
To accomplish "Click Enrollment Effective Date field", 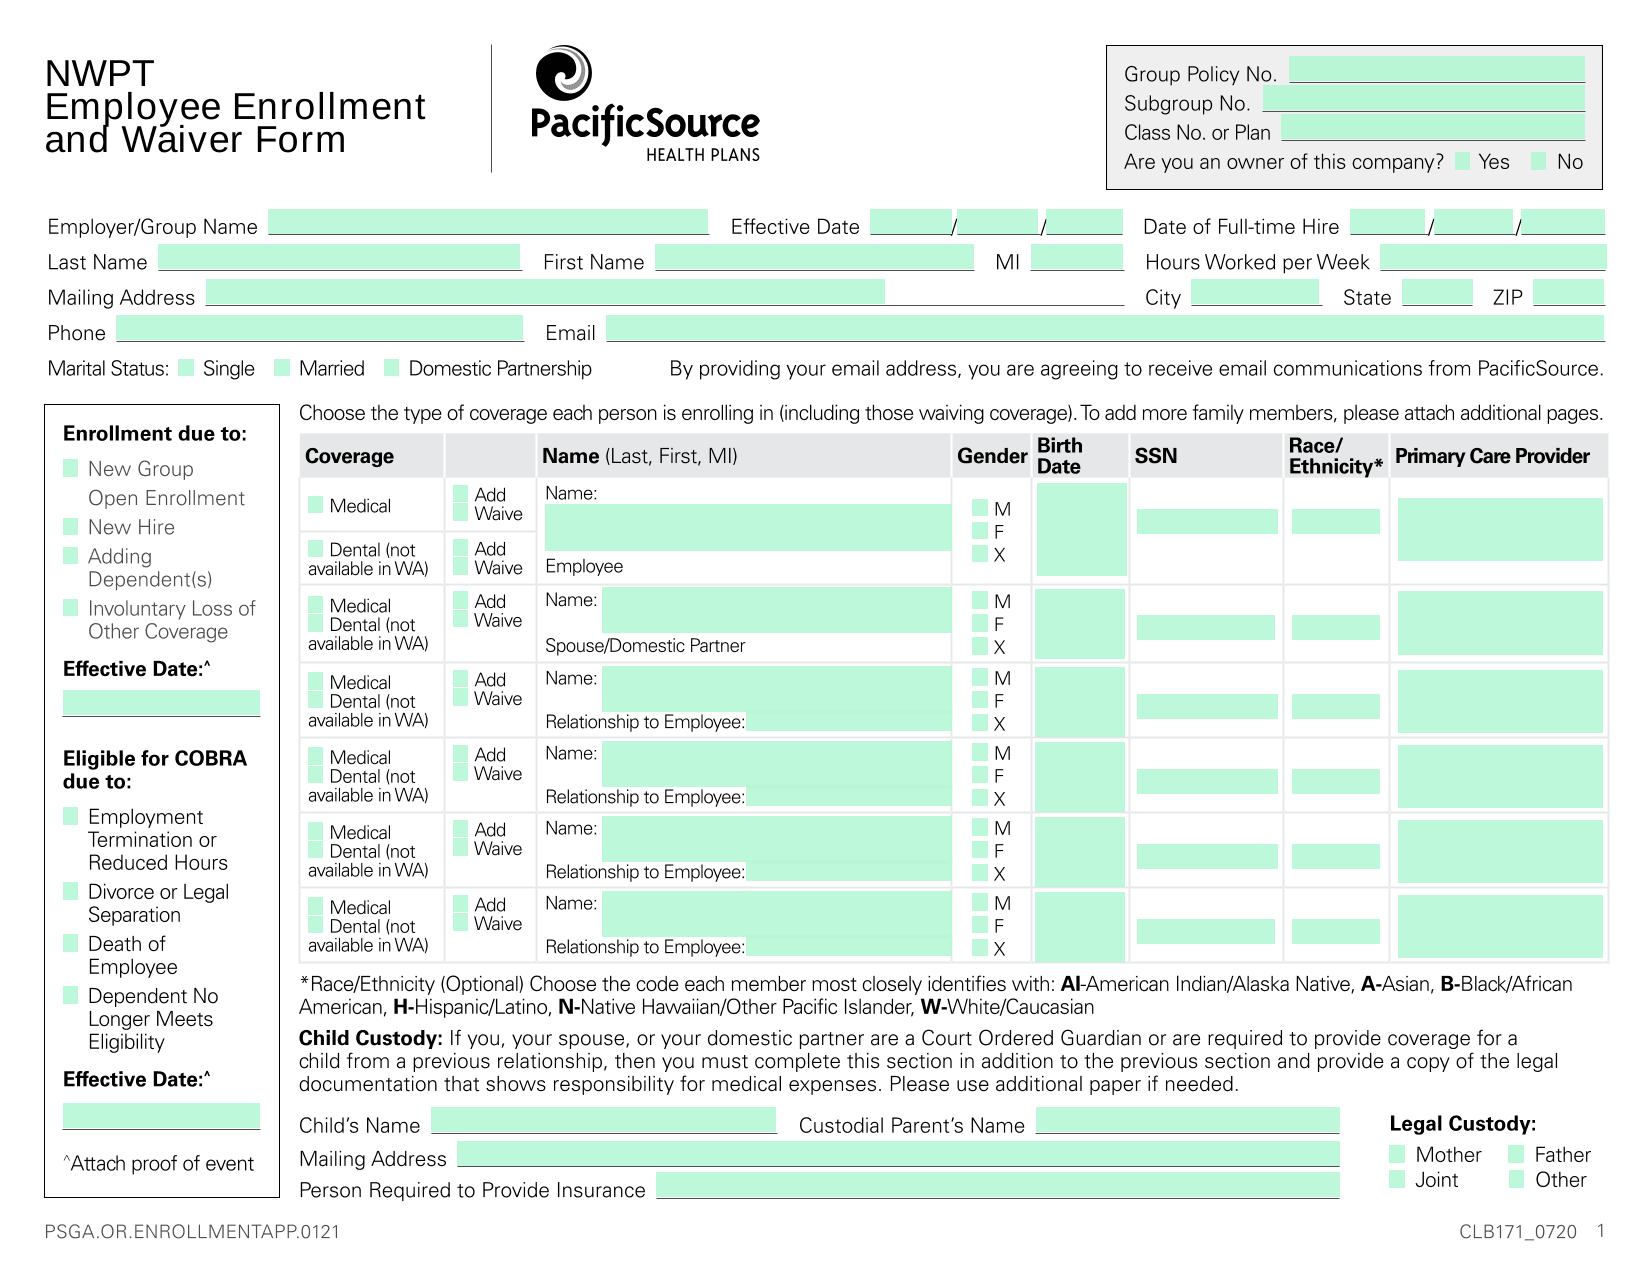I will pos(161,703).
